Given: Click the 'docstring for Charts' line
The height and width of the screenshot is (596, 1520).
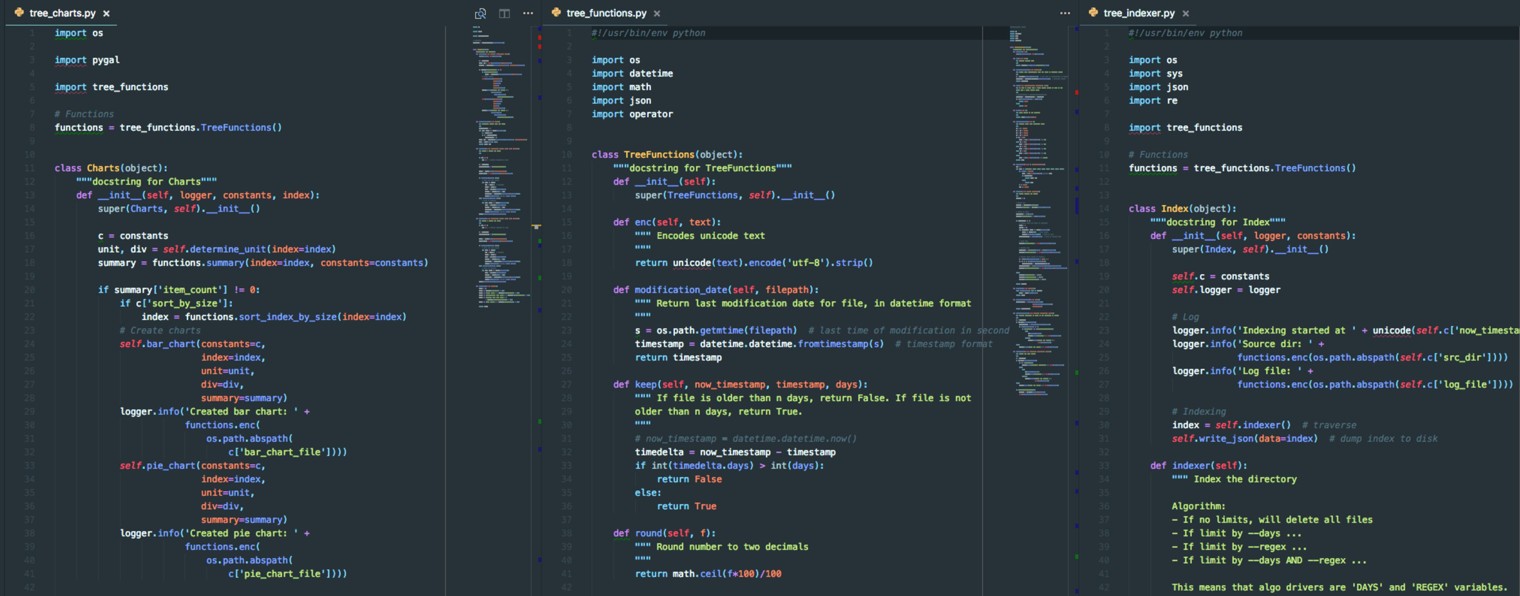Looking at the screenshot, I should [147, 181].
